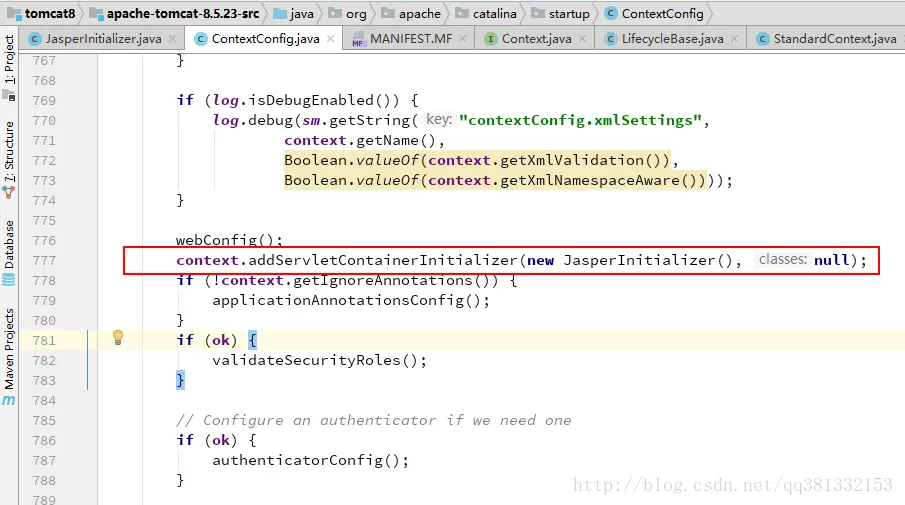Click the 'classes:' parameter hint
The image size is (905, 505).
pos(783,260)
